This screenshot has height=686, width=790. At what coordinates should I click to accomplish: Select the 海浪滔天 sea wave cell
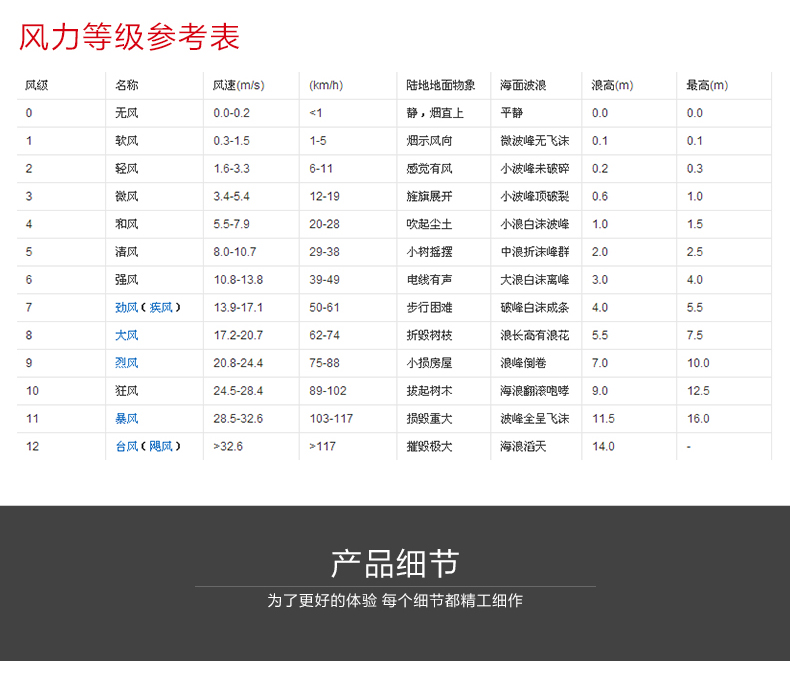(523, 446)
